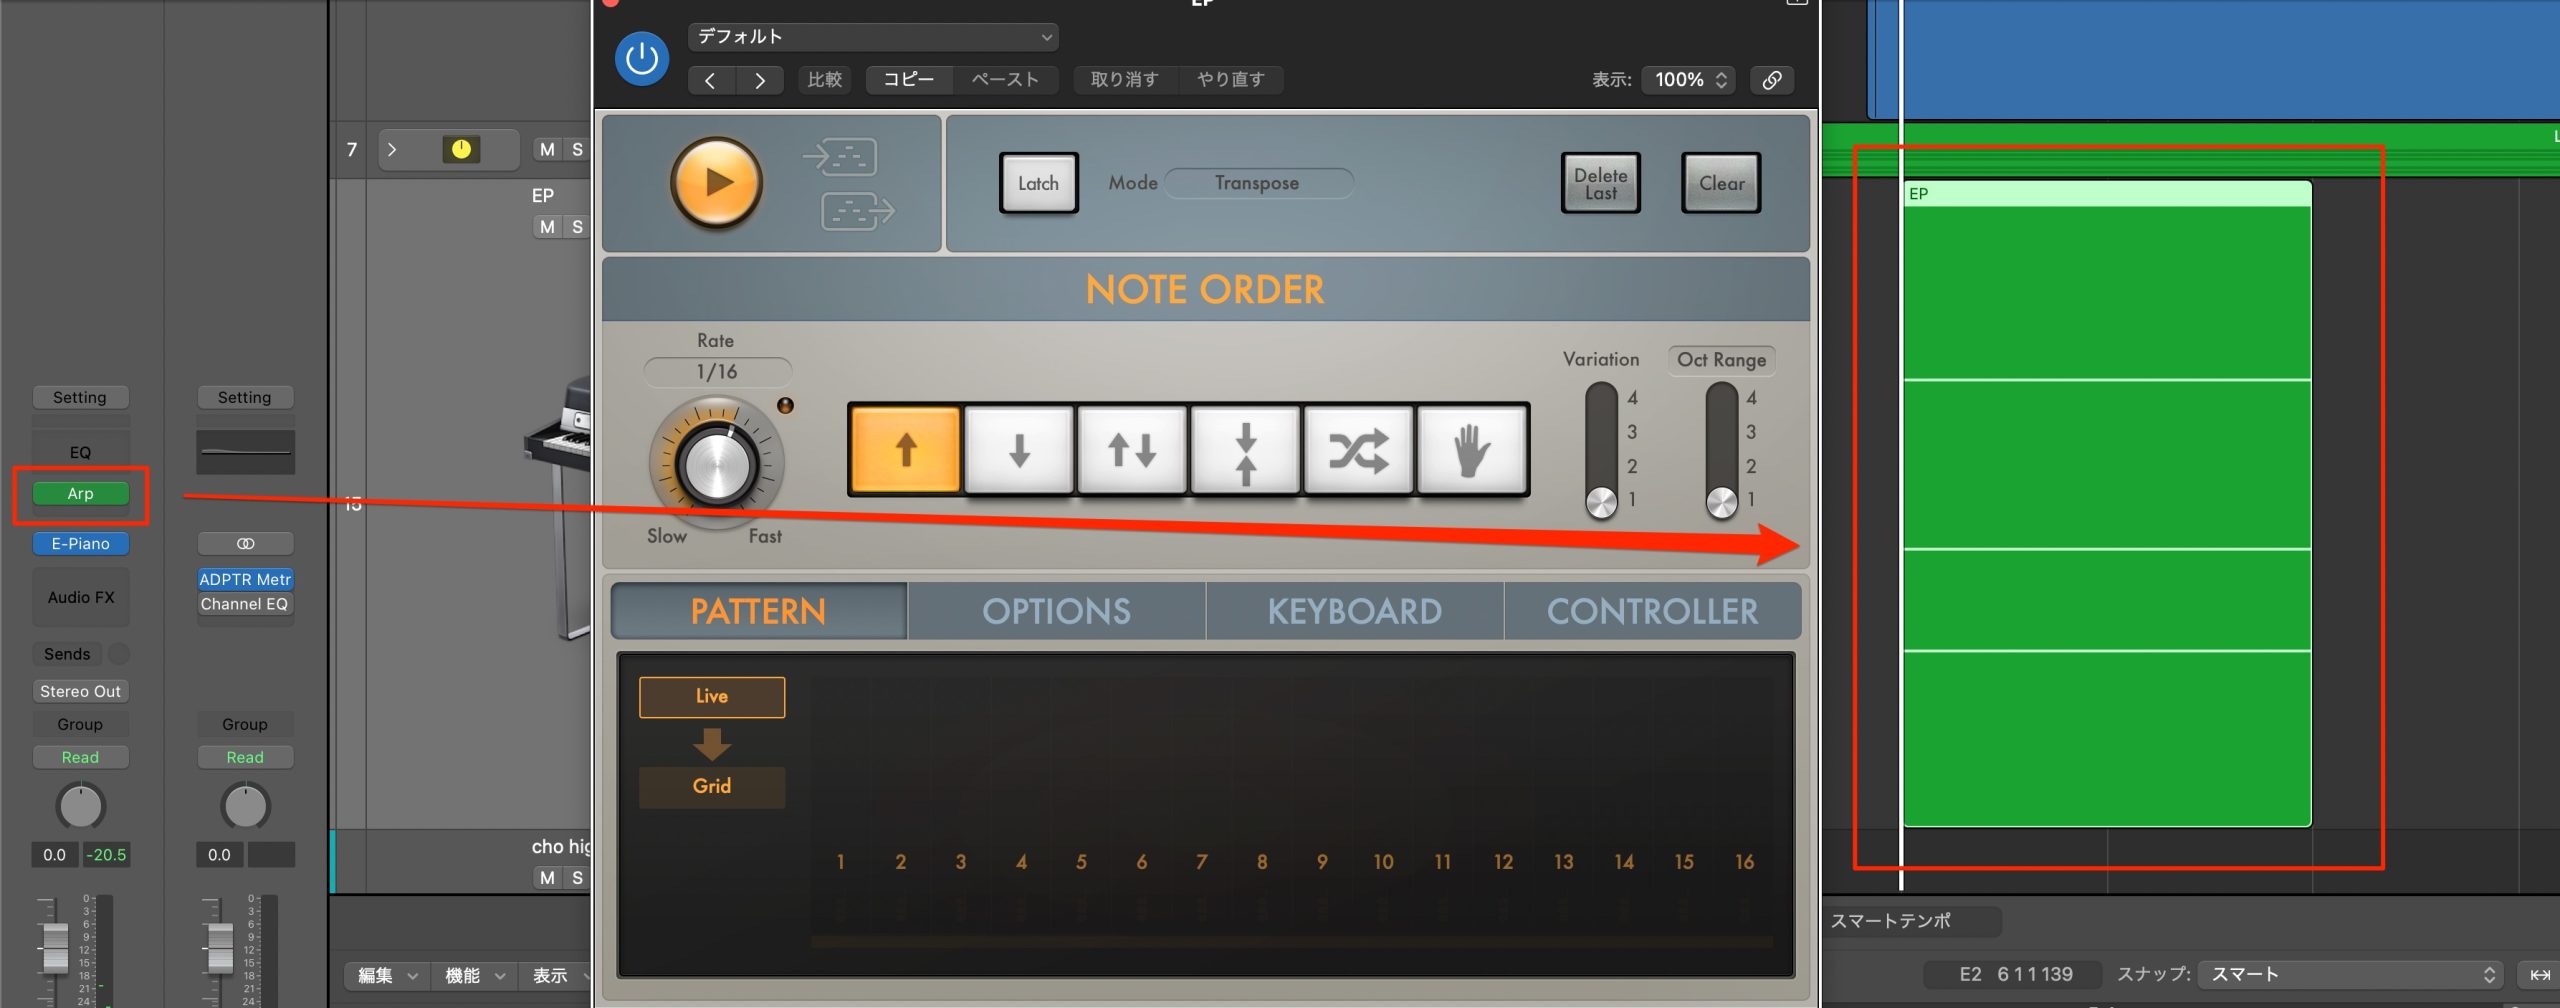This screenshot has height=1008, width=2560.
Task: Open the Stereo Out output menu
Action: (81, 691)
